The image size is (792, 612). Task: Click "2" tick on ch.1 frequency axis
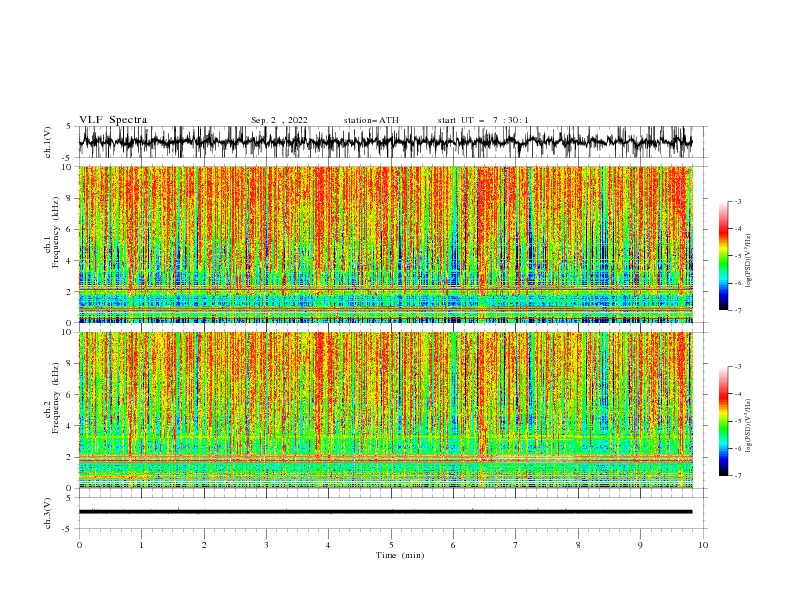tap(69, 292)
